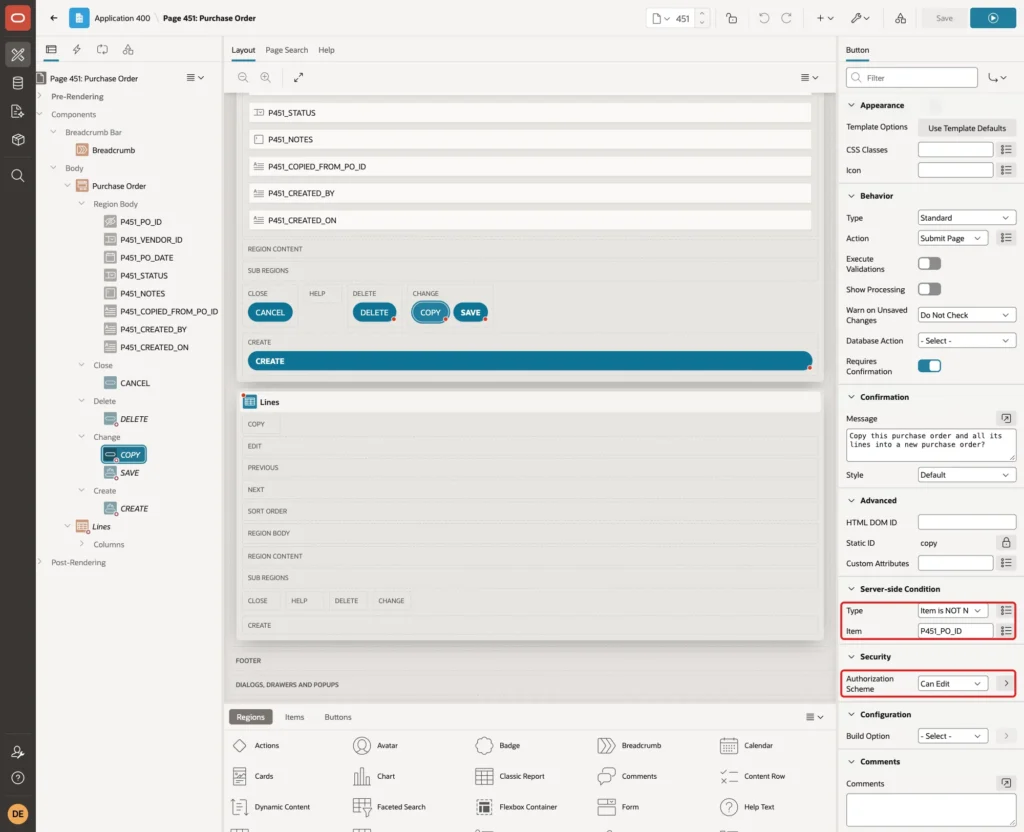
Task: Click the page lock icon in toolbar
Action: 732,18
